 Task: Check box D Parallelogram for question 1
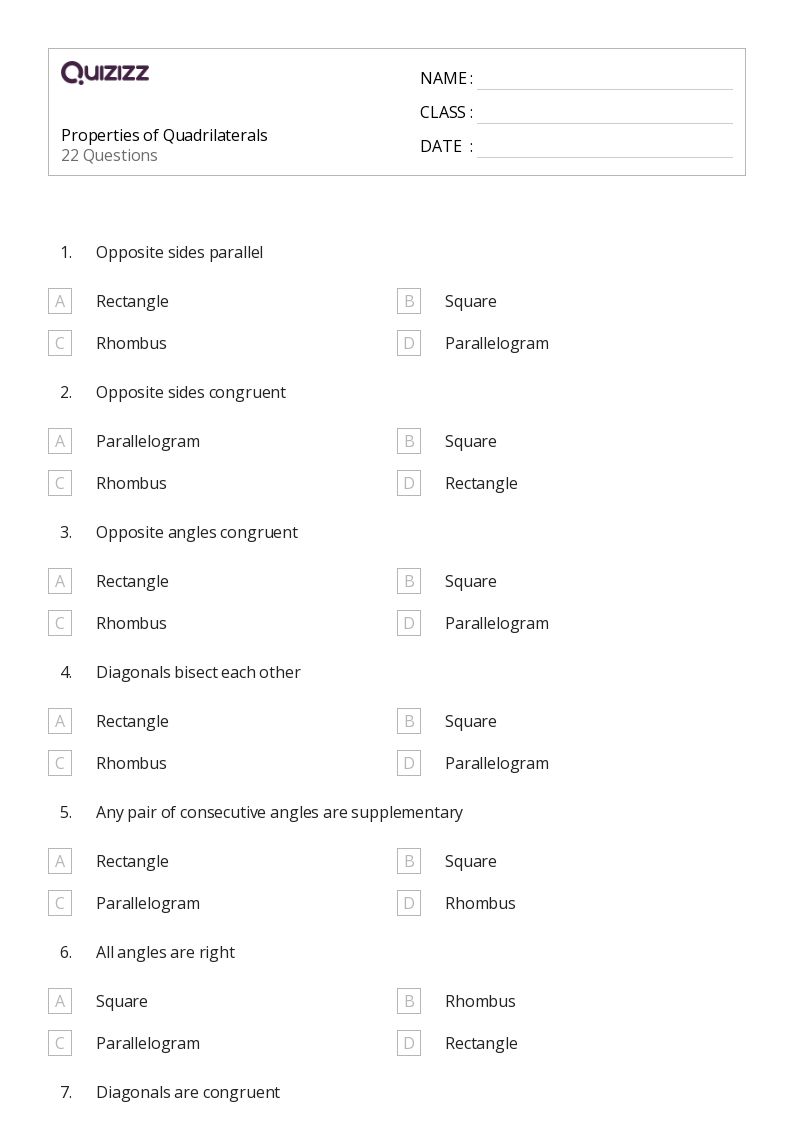[x=408, y=343]
